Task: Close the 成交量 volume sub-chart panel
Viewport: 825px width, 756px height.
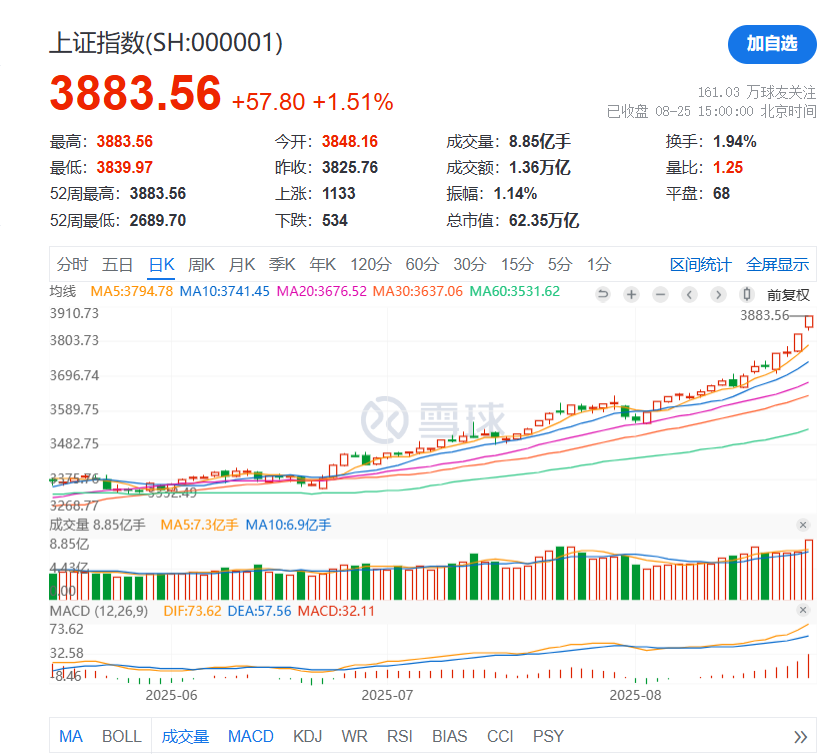Action: [x=802, y=525]
